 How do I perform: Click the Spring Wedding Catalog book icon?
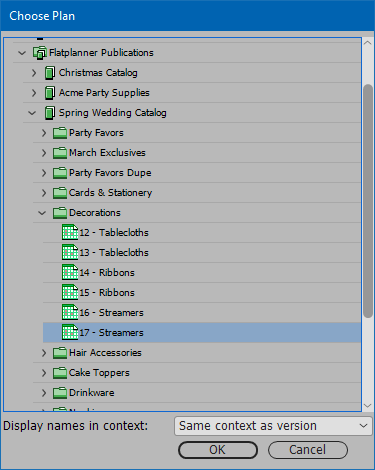click(50, 113)
